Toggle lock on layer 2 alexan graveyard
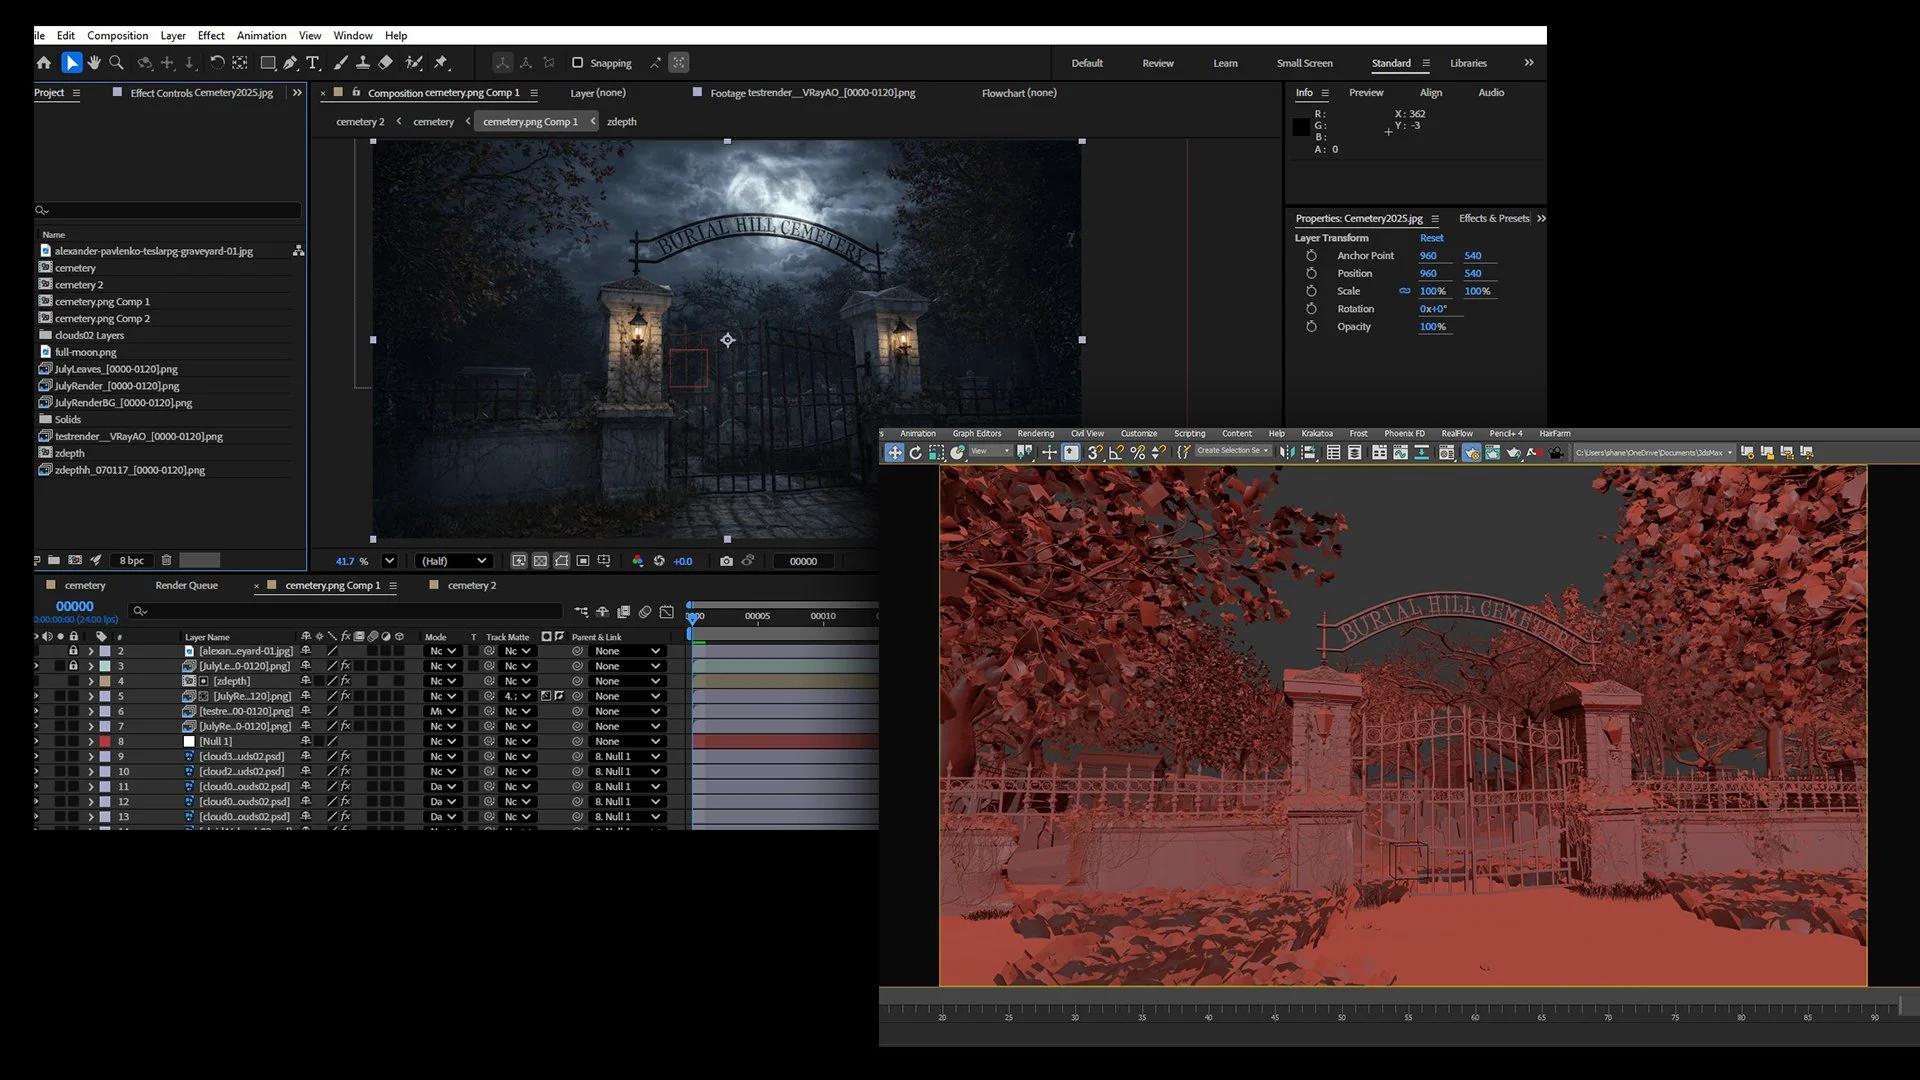1920x1080 pixels. [73, 651]
